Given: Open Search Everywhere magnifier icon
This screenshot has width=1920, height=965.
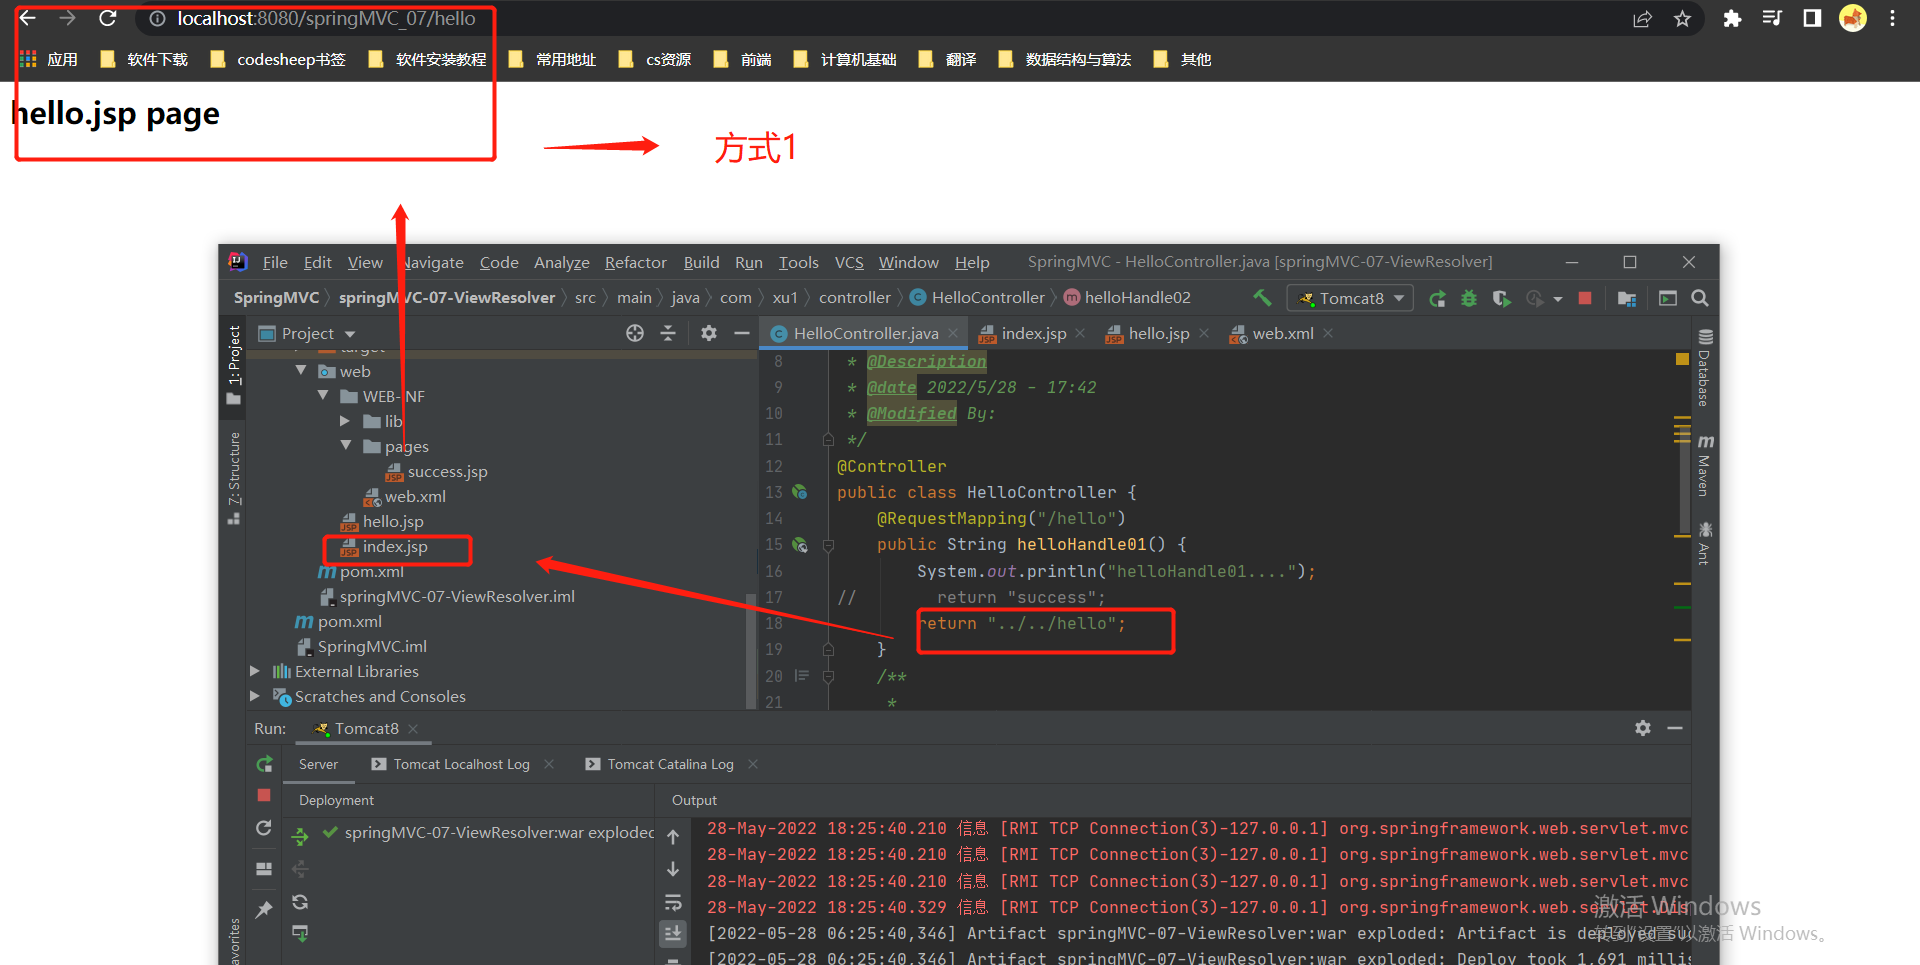Looking at the screenshot, I should pos(1699,298).
